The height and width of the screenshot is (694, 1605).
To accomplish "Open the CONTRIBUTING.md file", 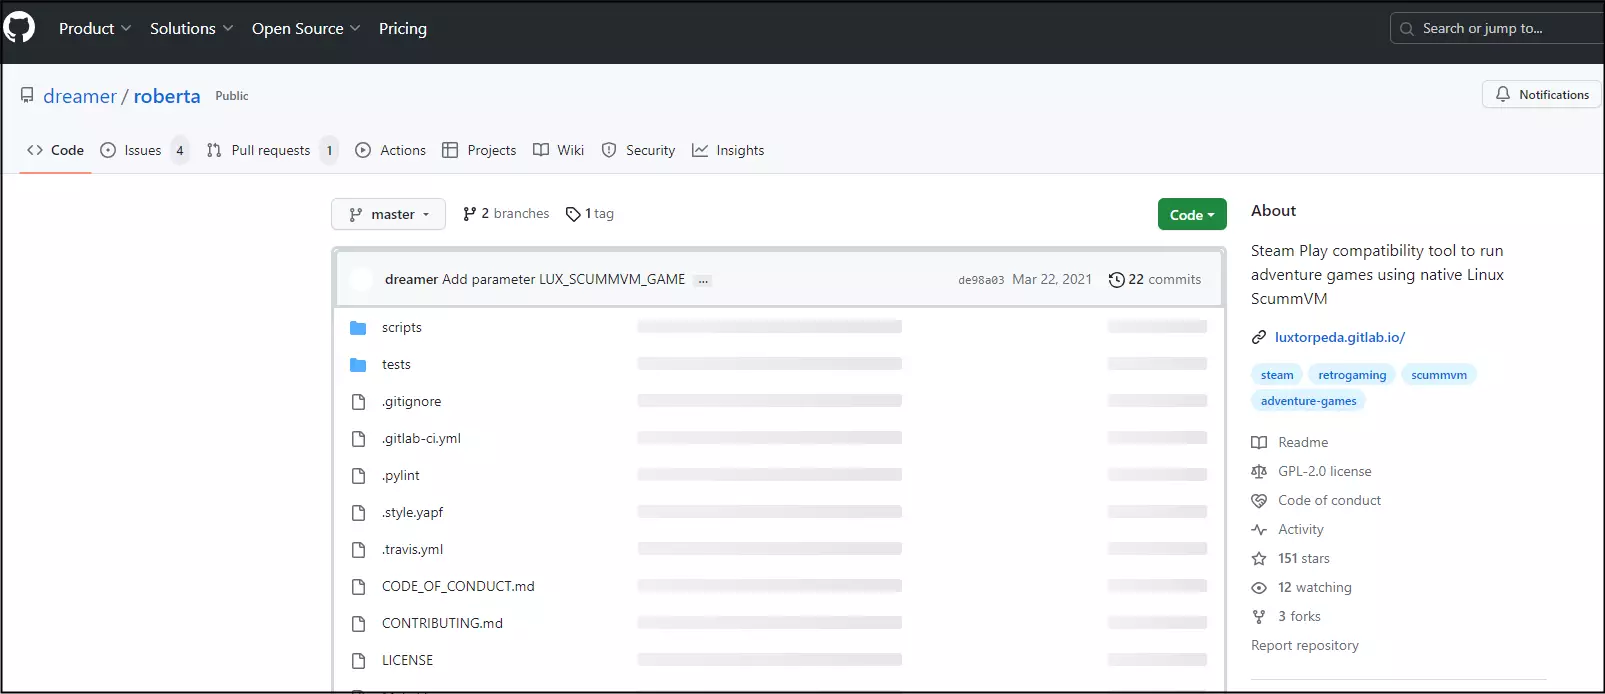I will click(x=442, y=623).
